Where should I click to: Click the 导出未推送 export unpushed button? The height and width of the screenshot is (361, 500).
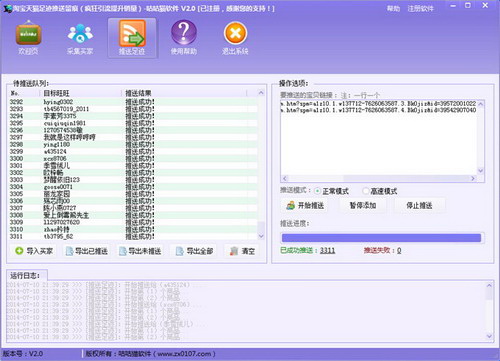(140, 251)
